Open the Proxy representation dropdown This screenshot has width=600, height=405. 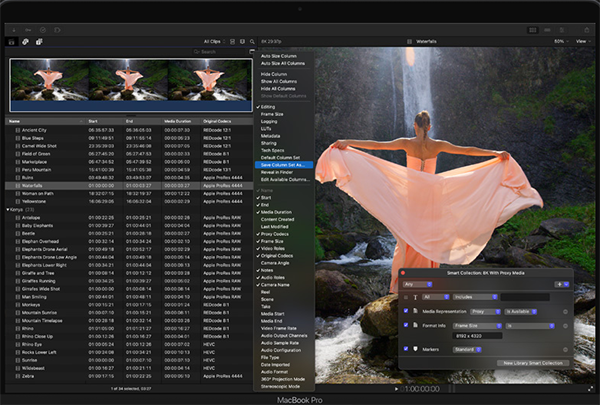pos(485,312)
